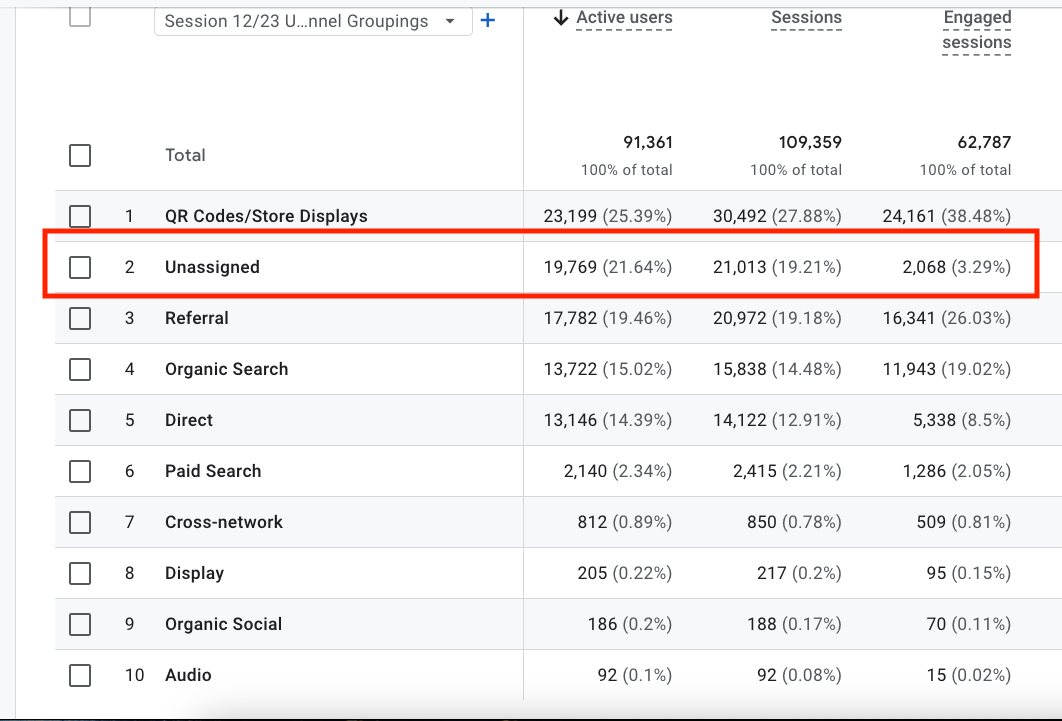Select the Cross-network row checkbox
The image size is (1062, 721).
[x=80, y=522]
